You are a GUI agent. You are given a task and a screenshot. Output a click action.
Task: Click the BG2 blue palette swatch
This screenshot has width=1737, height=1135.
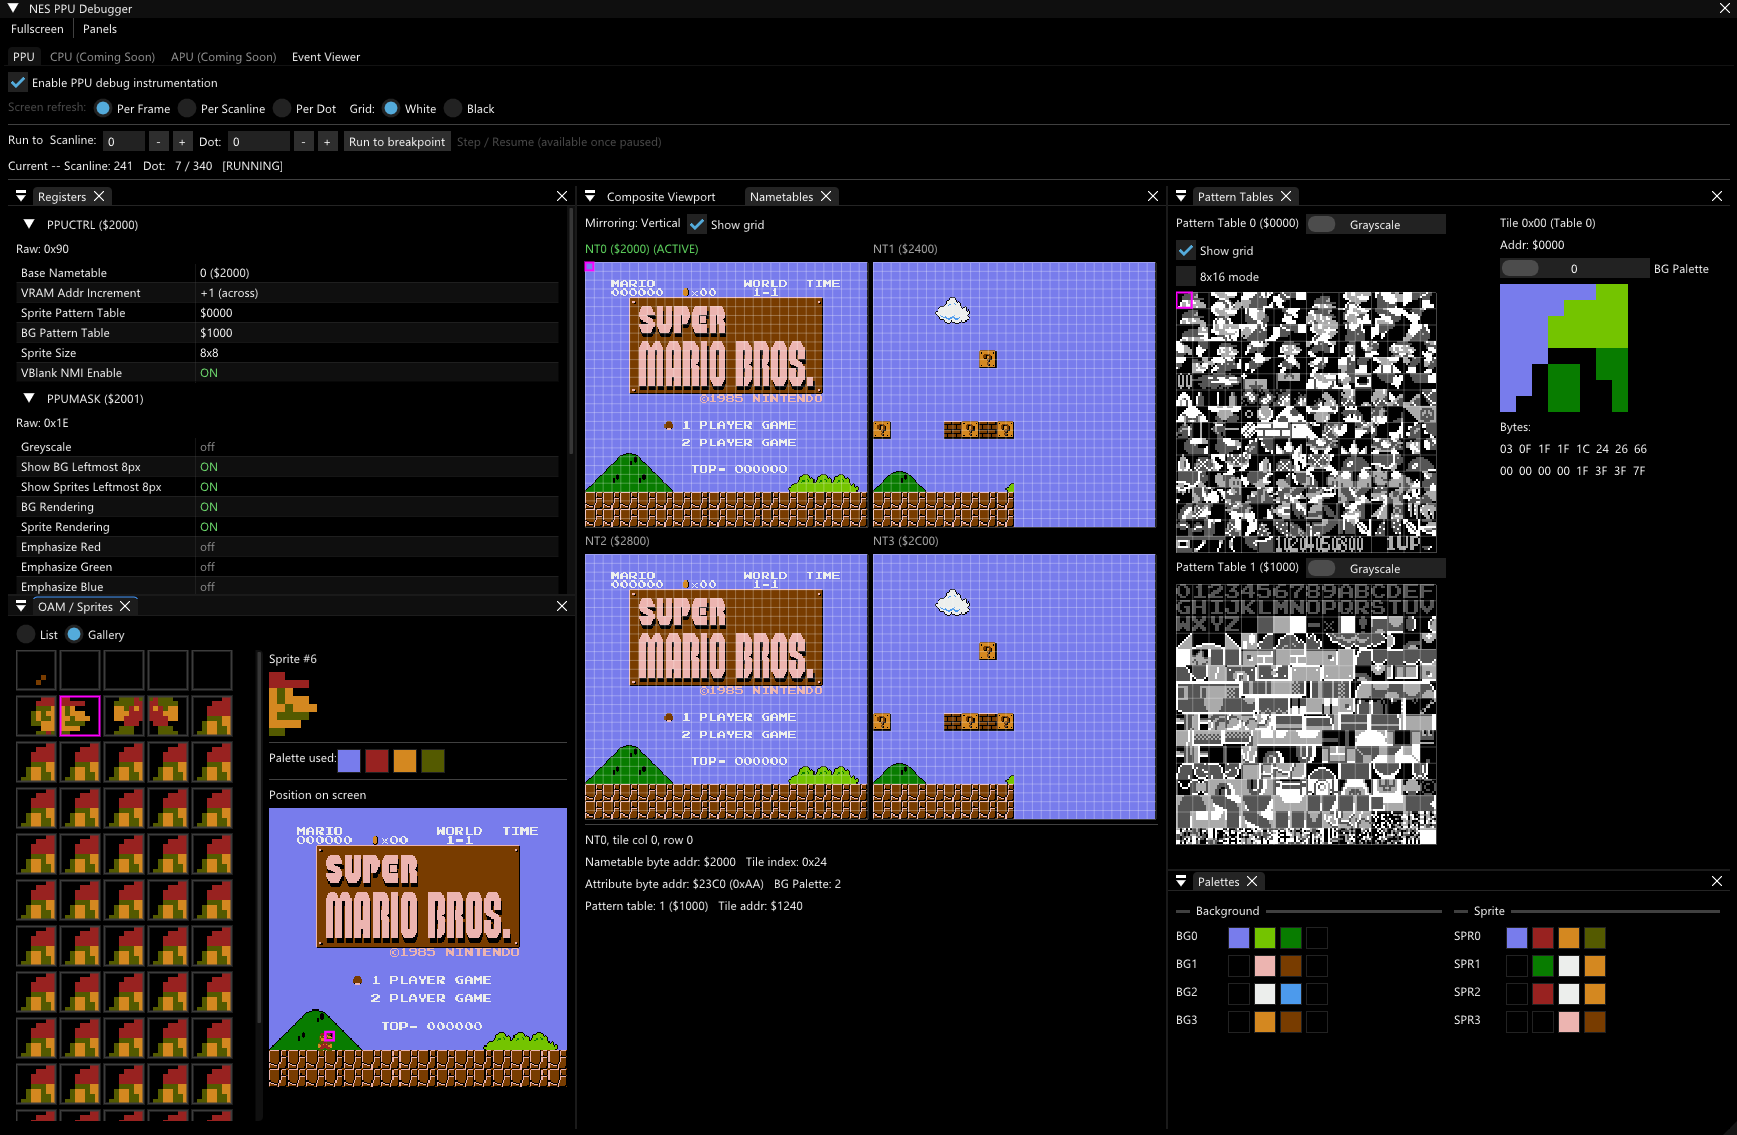[x=1291, y=994]
